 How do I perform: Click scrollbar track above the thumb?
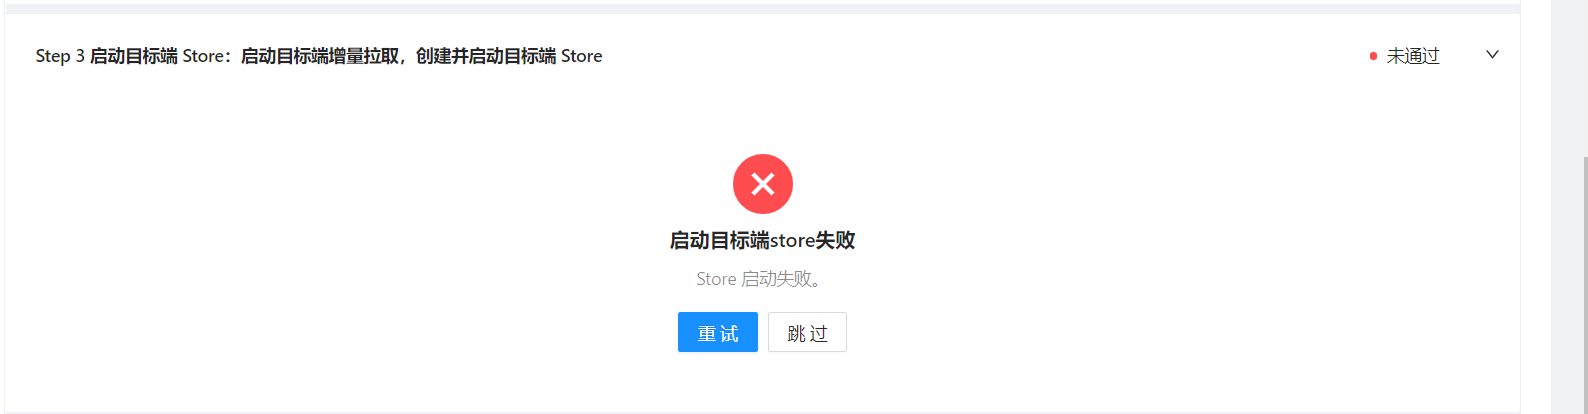point(1586,78)
